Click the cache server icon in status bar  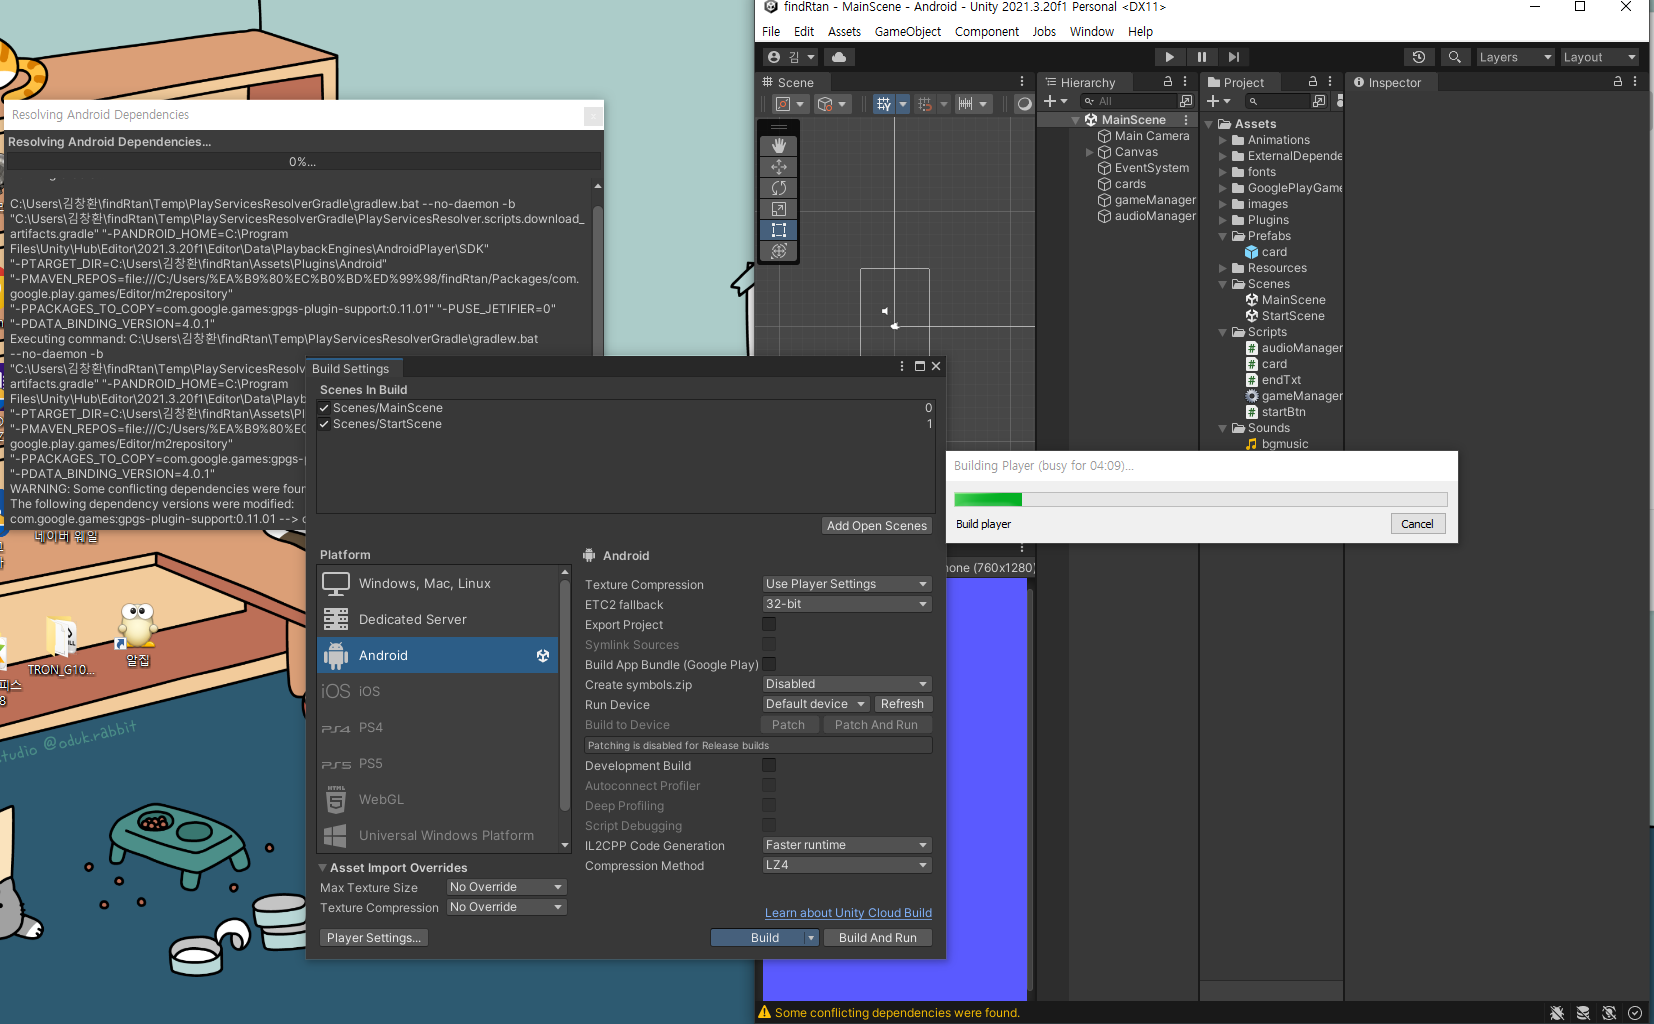(x=1583, y=1013)
